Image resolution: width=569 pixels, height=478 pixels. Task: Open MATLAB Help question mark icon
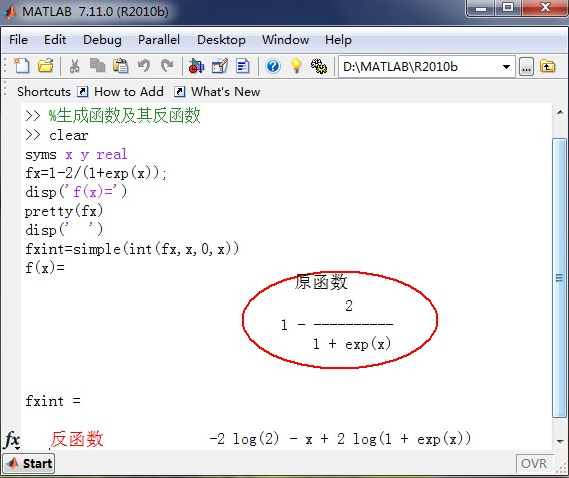pyautogui.click(x=273, y=66)
